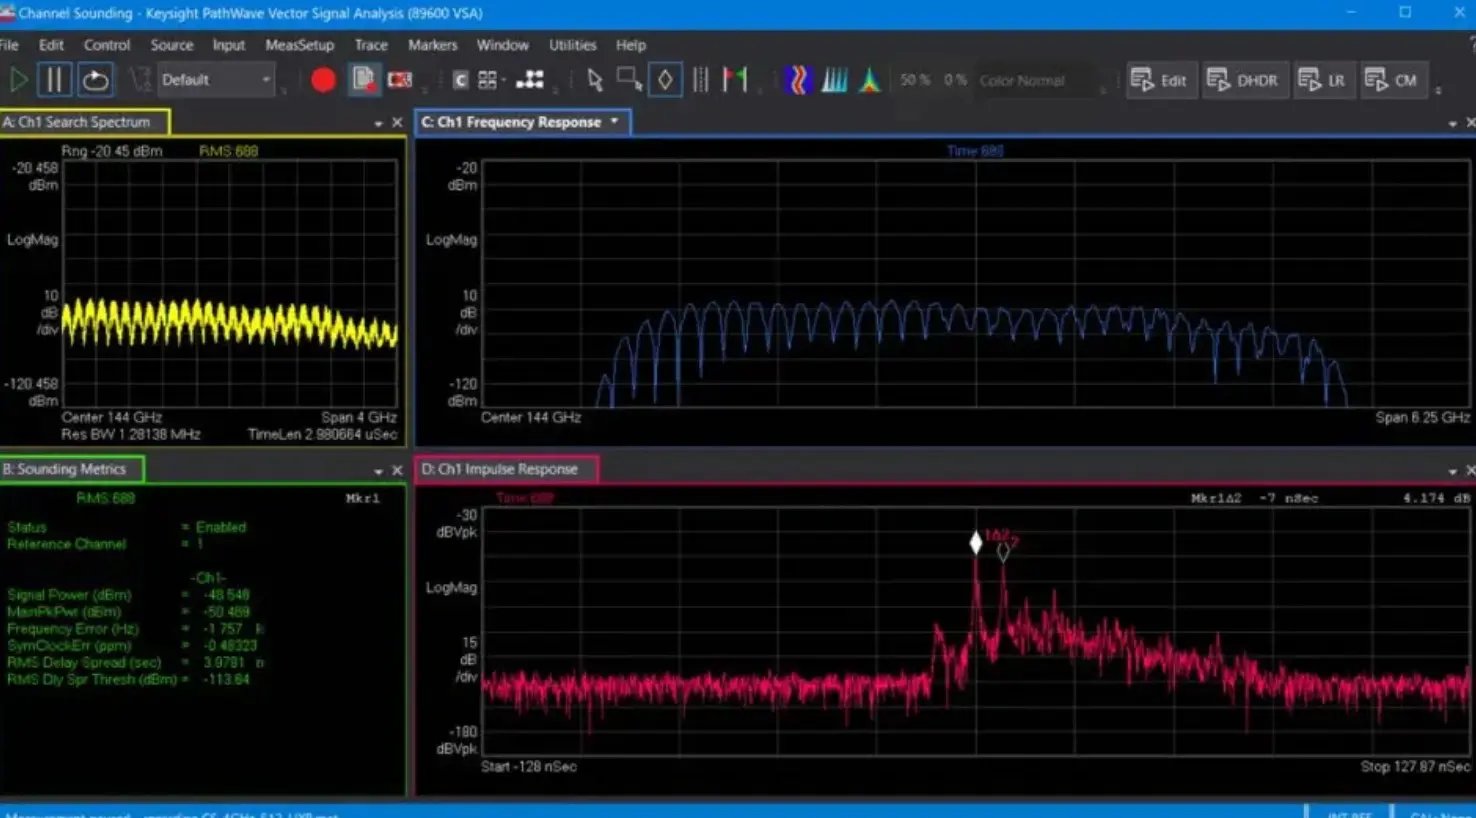The image size is (1476, 818).
Task: Select the C: Ch1 Frequency Response tab
Action: pyautogui.click(x=523, y=122)
